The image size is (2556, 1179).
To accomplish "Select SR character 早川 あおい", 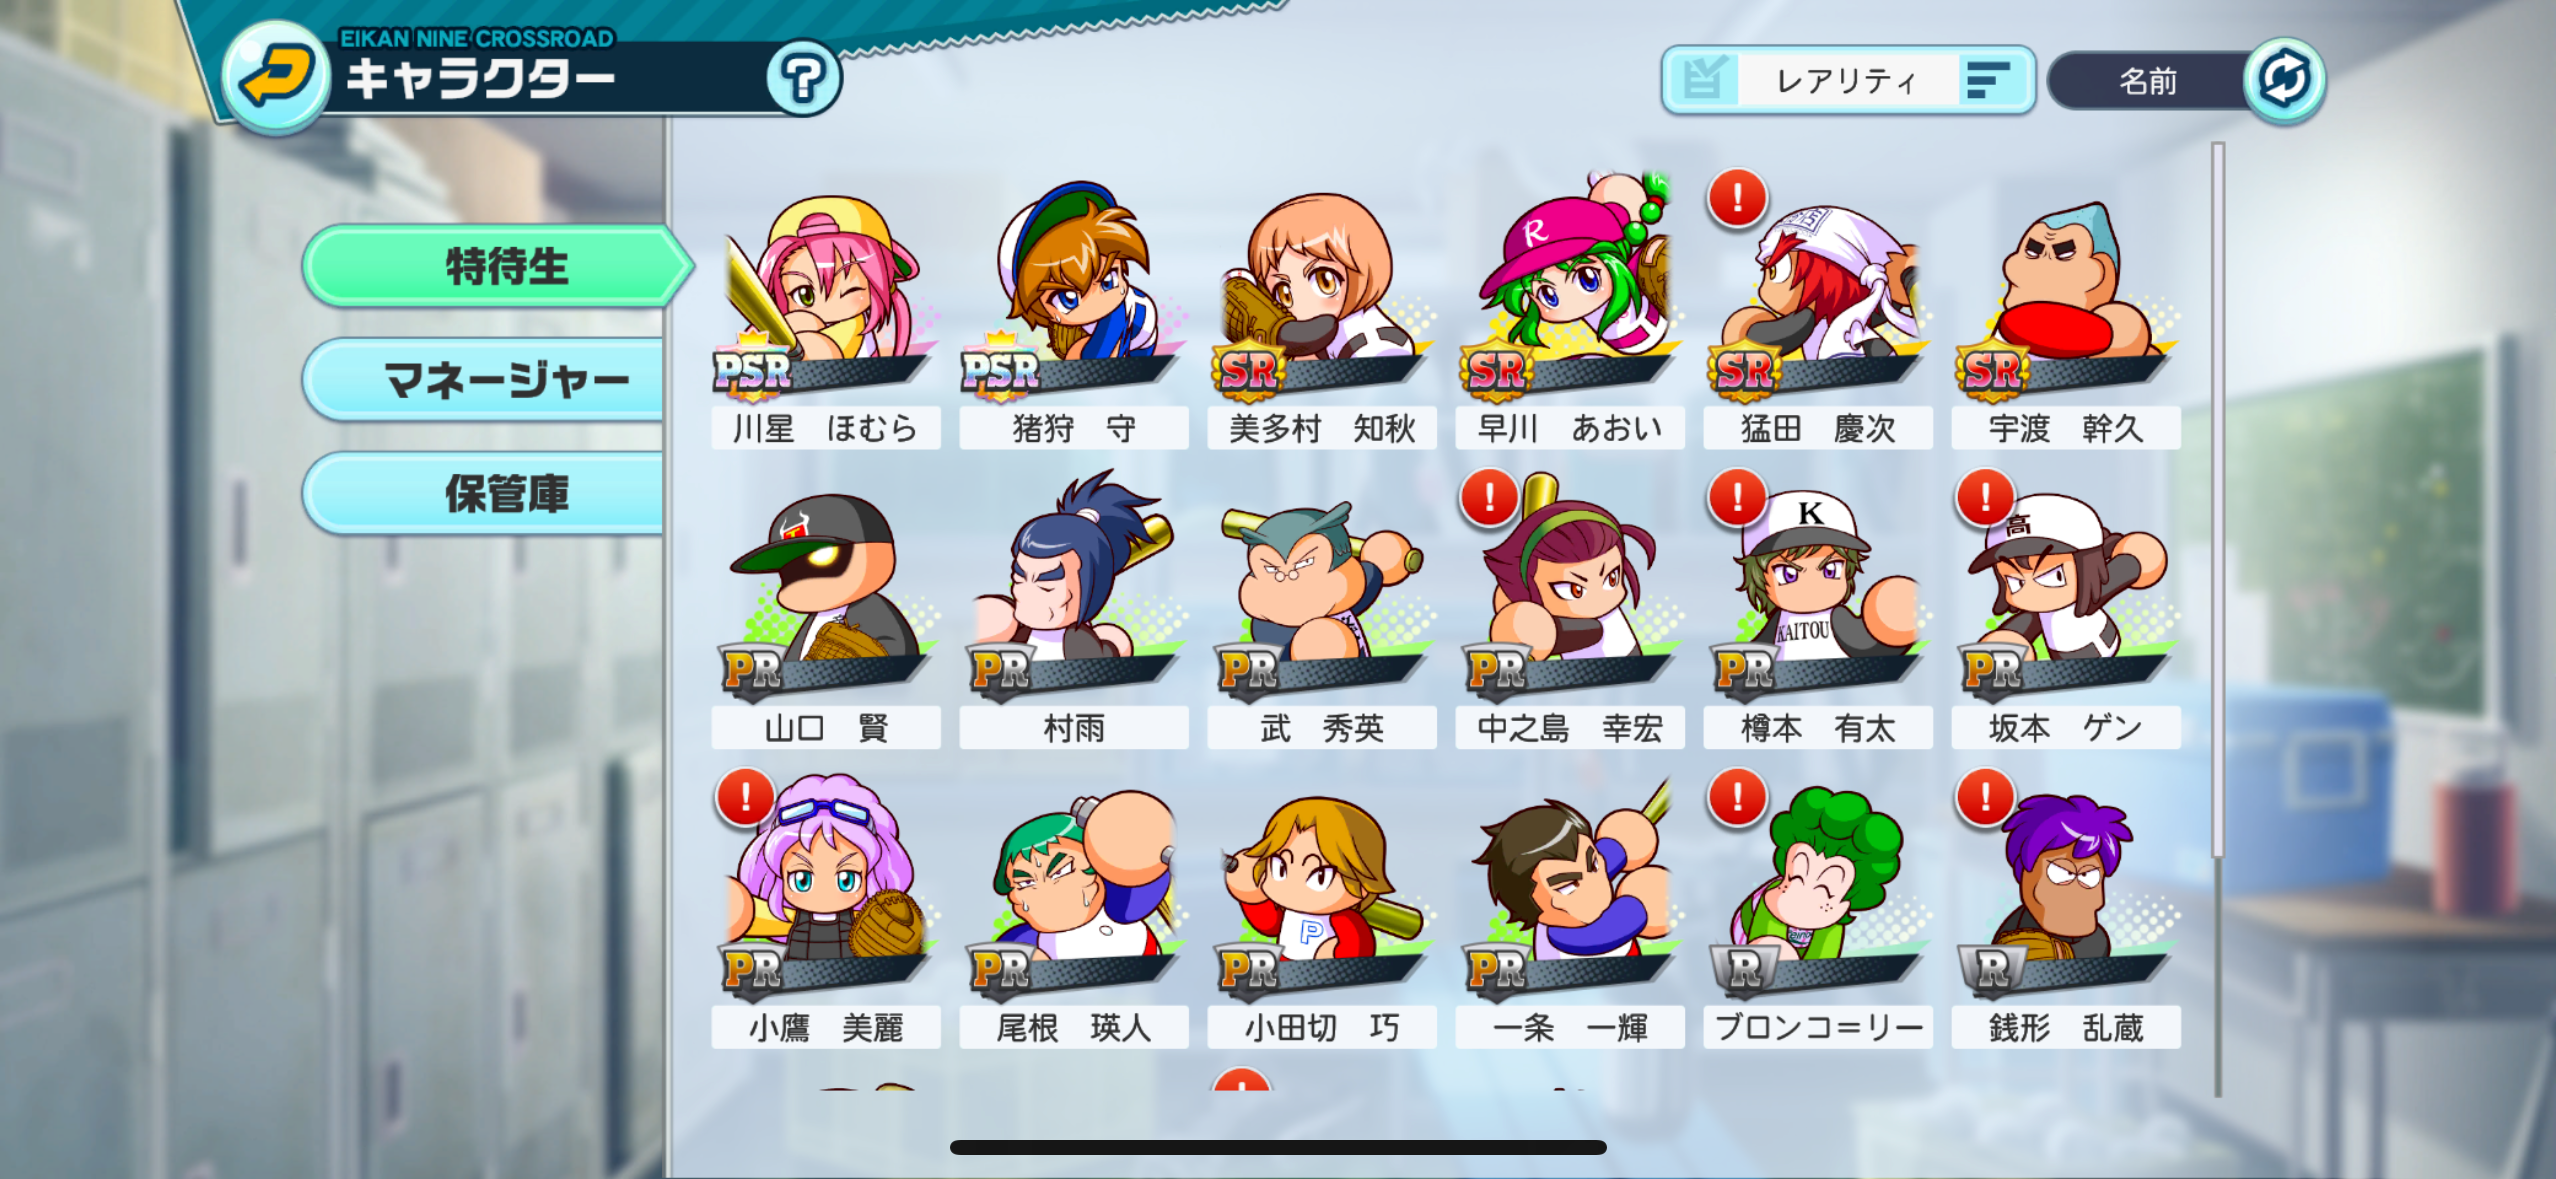I will tap(1570, 312).
